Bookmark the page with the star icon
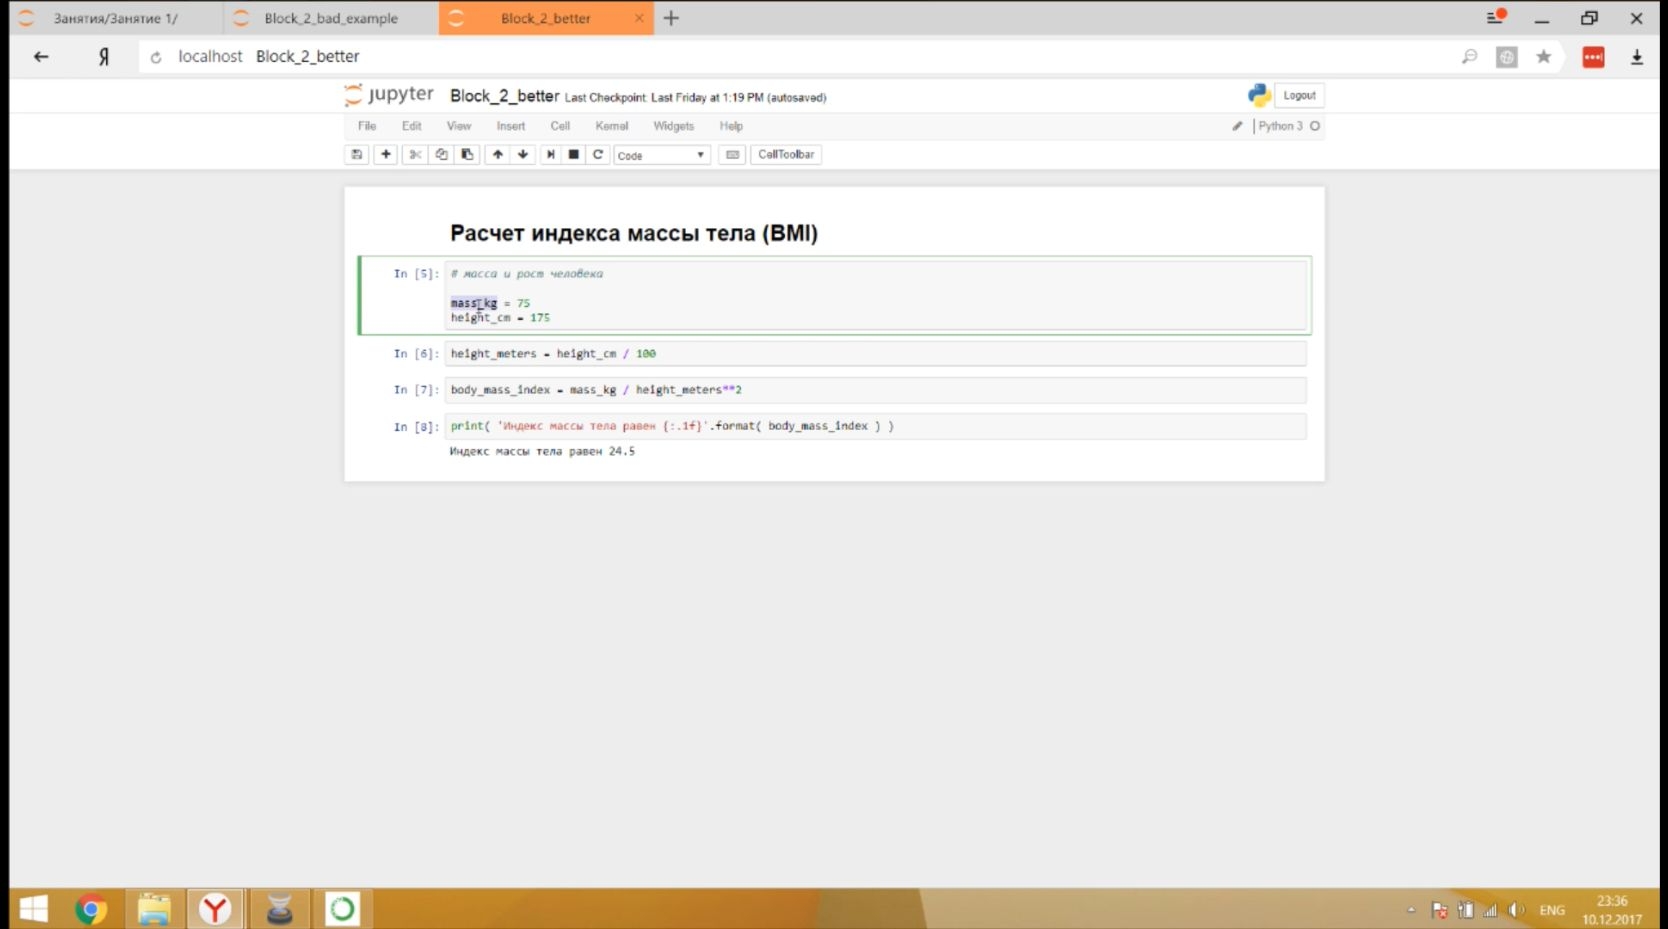The width and height of the screenshot is (1668, 929). click(1543, 57)
